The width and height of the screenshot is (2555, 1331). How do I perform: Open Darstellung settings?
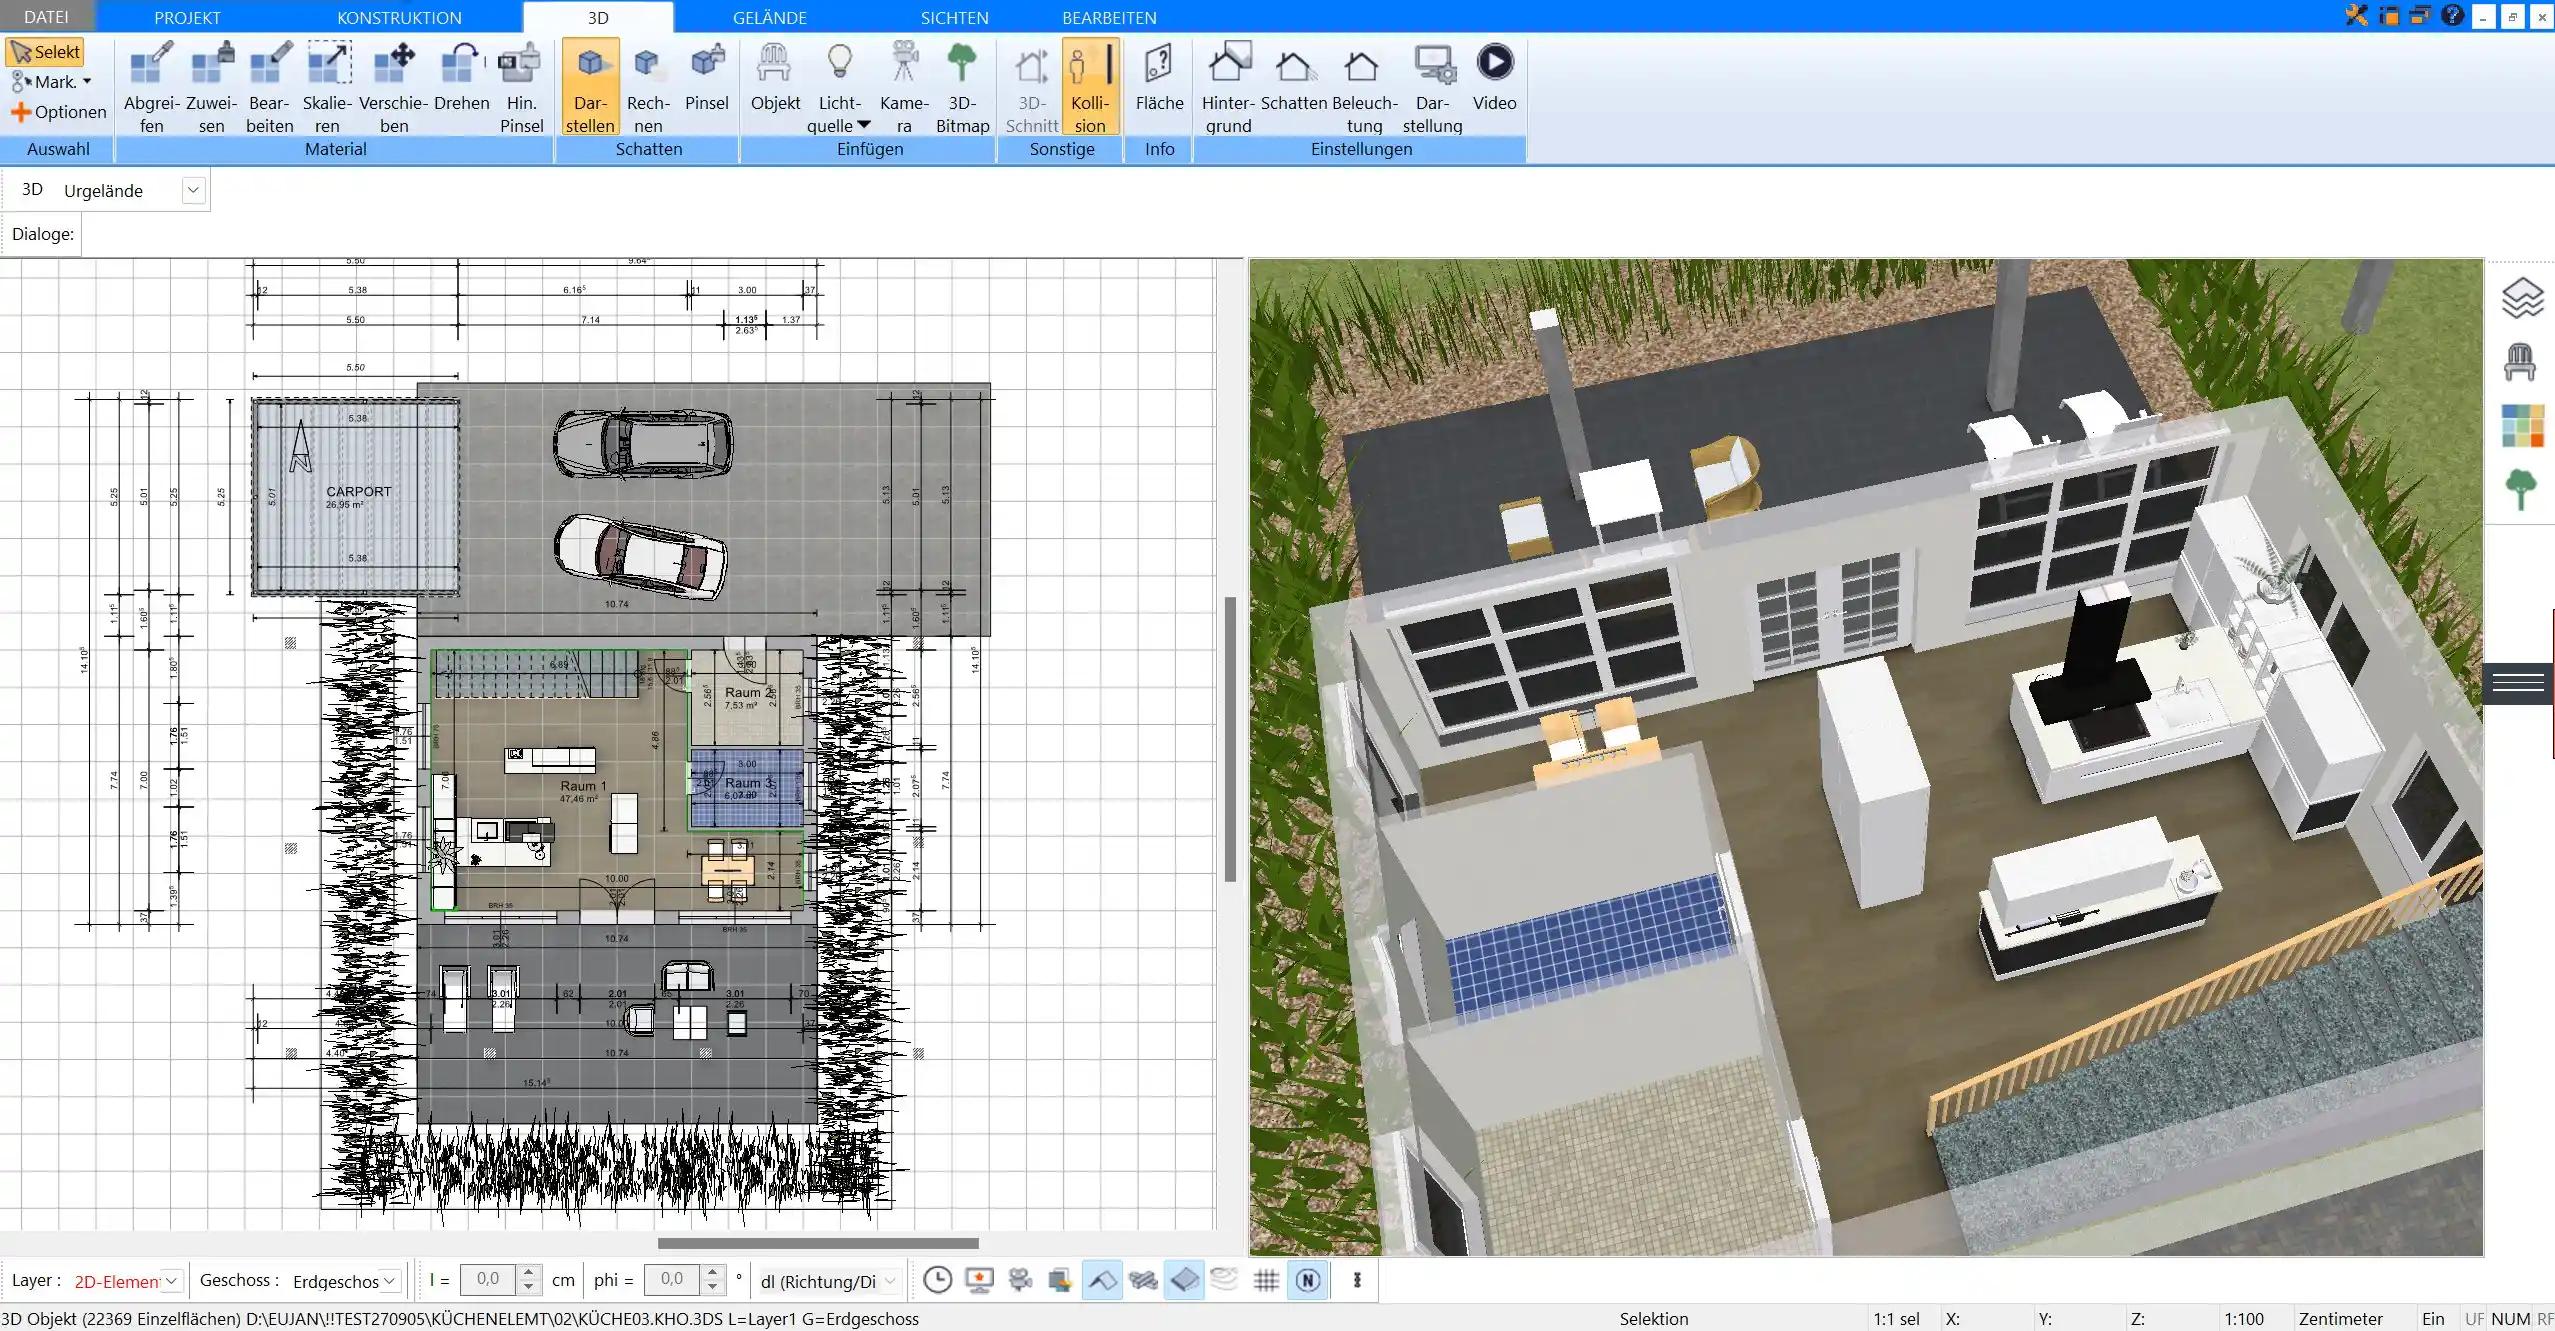tap(1432, 87)
